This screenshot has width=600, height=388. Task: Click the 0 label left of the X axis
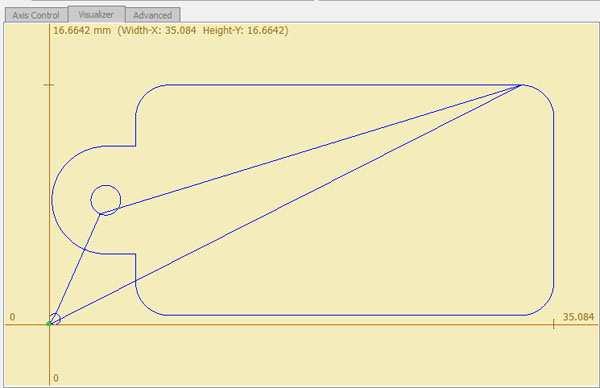pos(12,317)
